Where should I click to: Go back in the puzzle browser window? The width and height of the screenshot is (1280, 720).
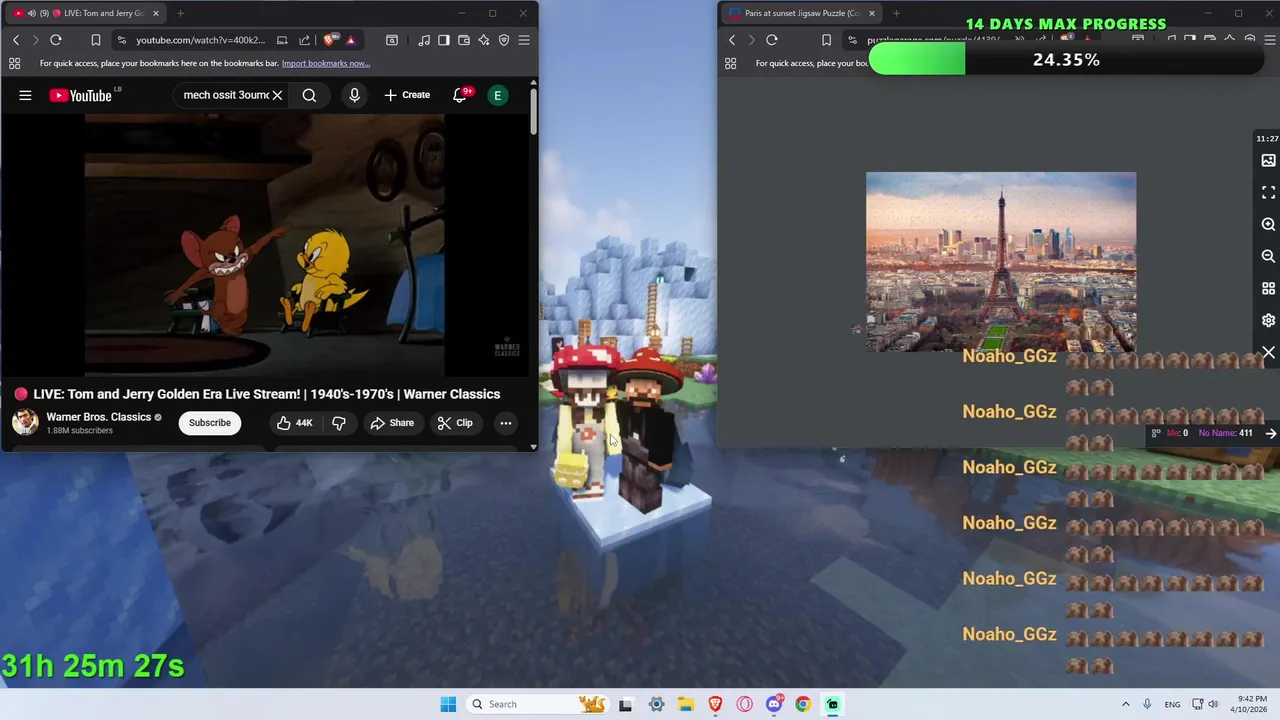tap(732, 40)
